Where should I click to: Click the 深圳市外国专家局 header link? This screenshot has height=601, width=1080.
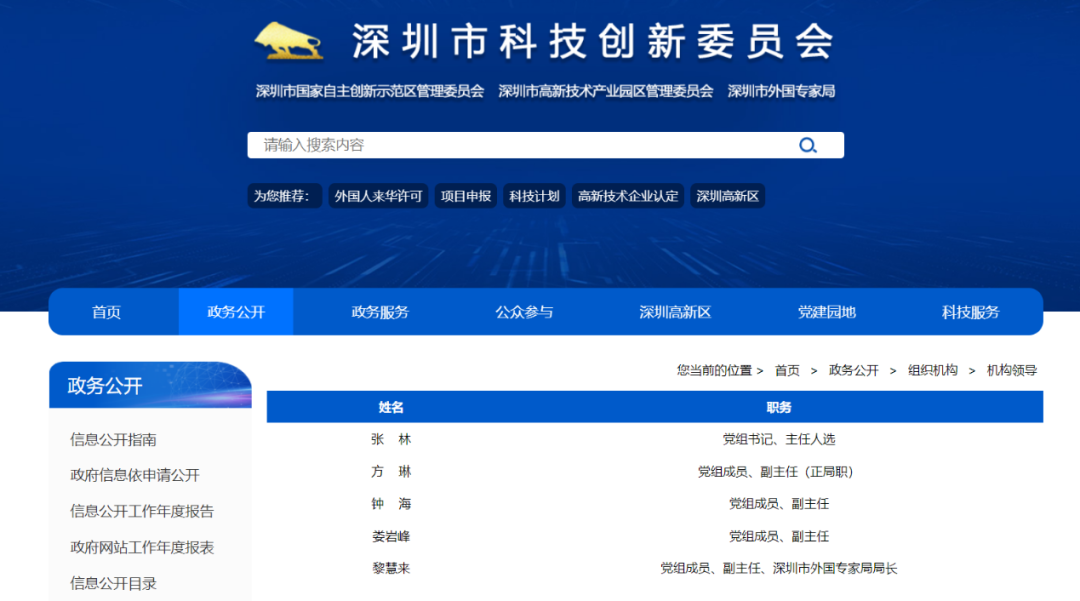(781, 91)
